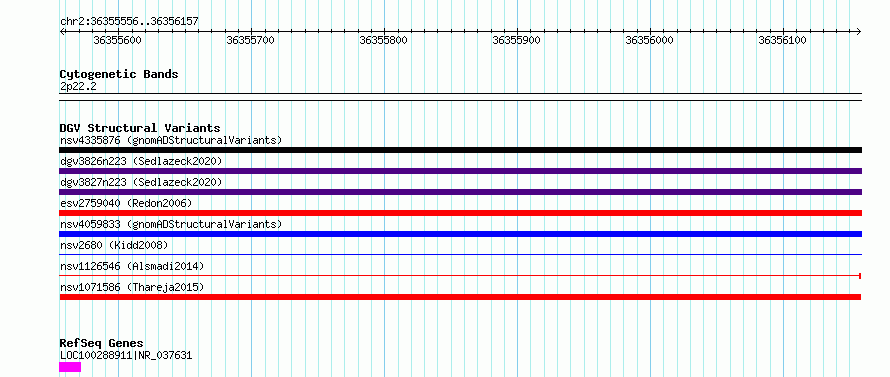This screenshot has width=890, height=377.
Task: Open variant nsv1071586 (Thareja2015) label
Action: [132, 287]
